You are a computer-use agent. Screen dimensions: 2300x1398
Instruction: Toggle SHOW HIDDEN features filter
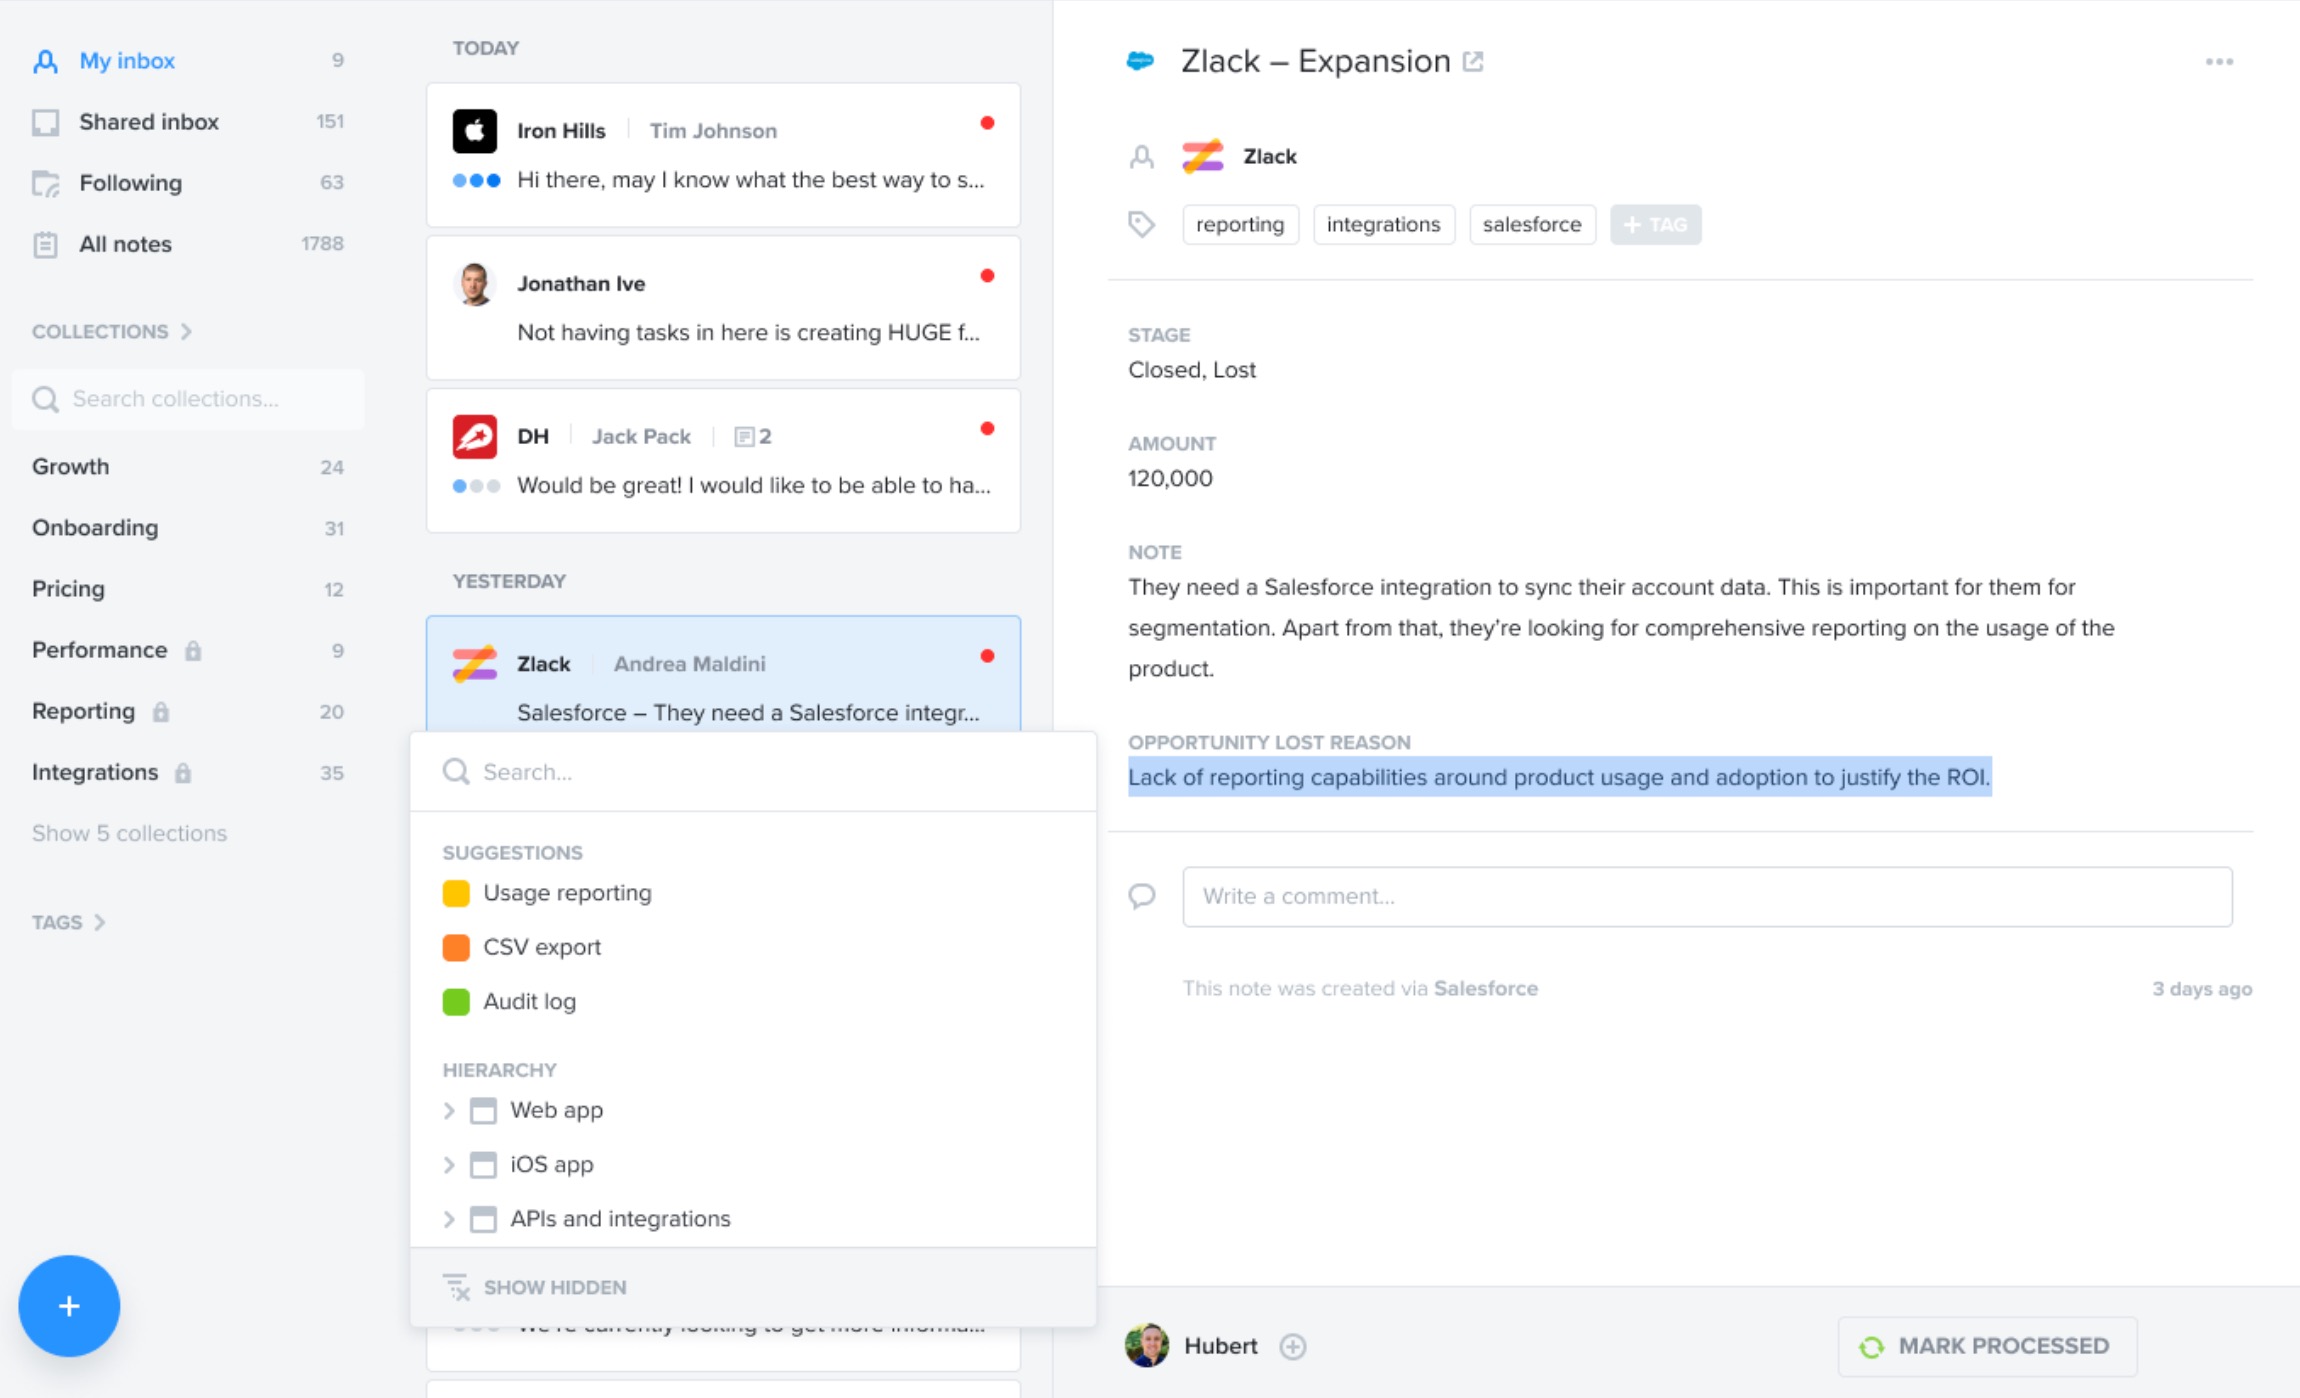(x=536, y=1288)
